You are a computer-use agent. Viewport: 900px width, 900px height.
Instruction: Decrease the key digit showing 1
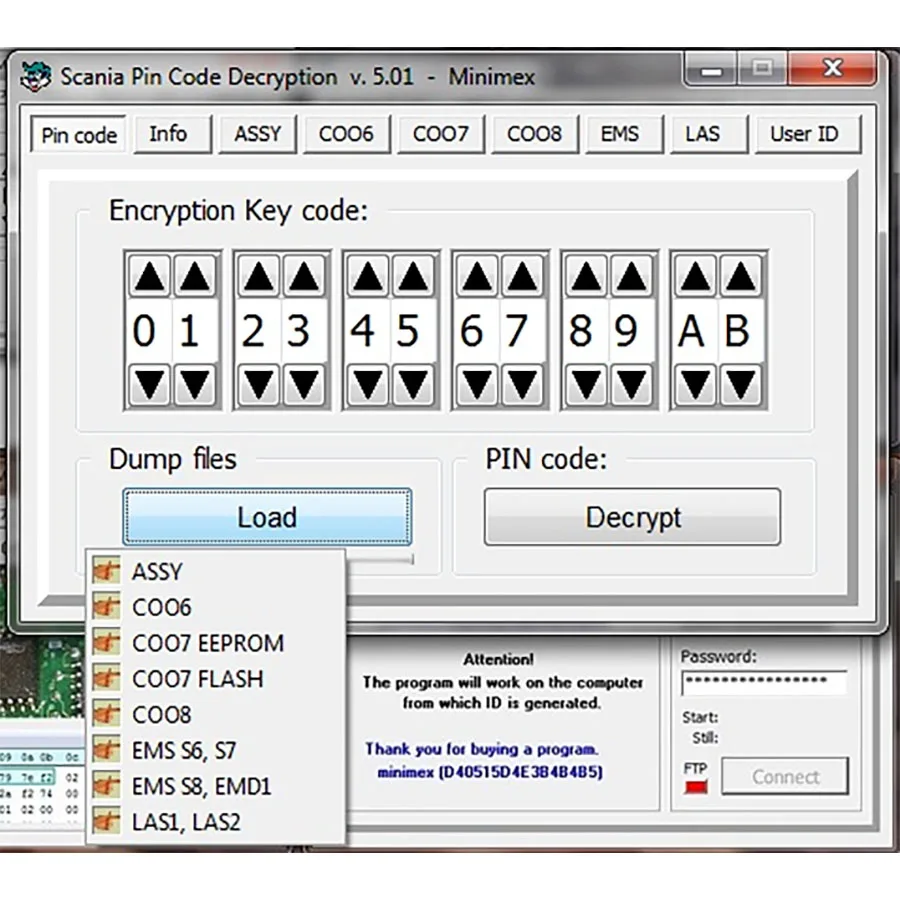pyautogui.click(x=195, y=383)
